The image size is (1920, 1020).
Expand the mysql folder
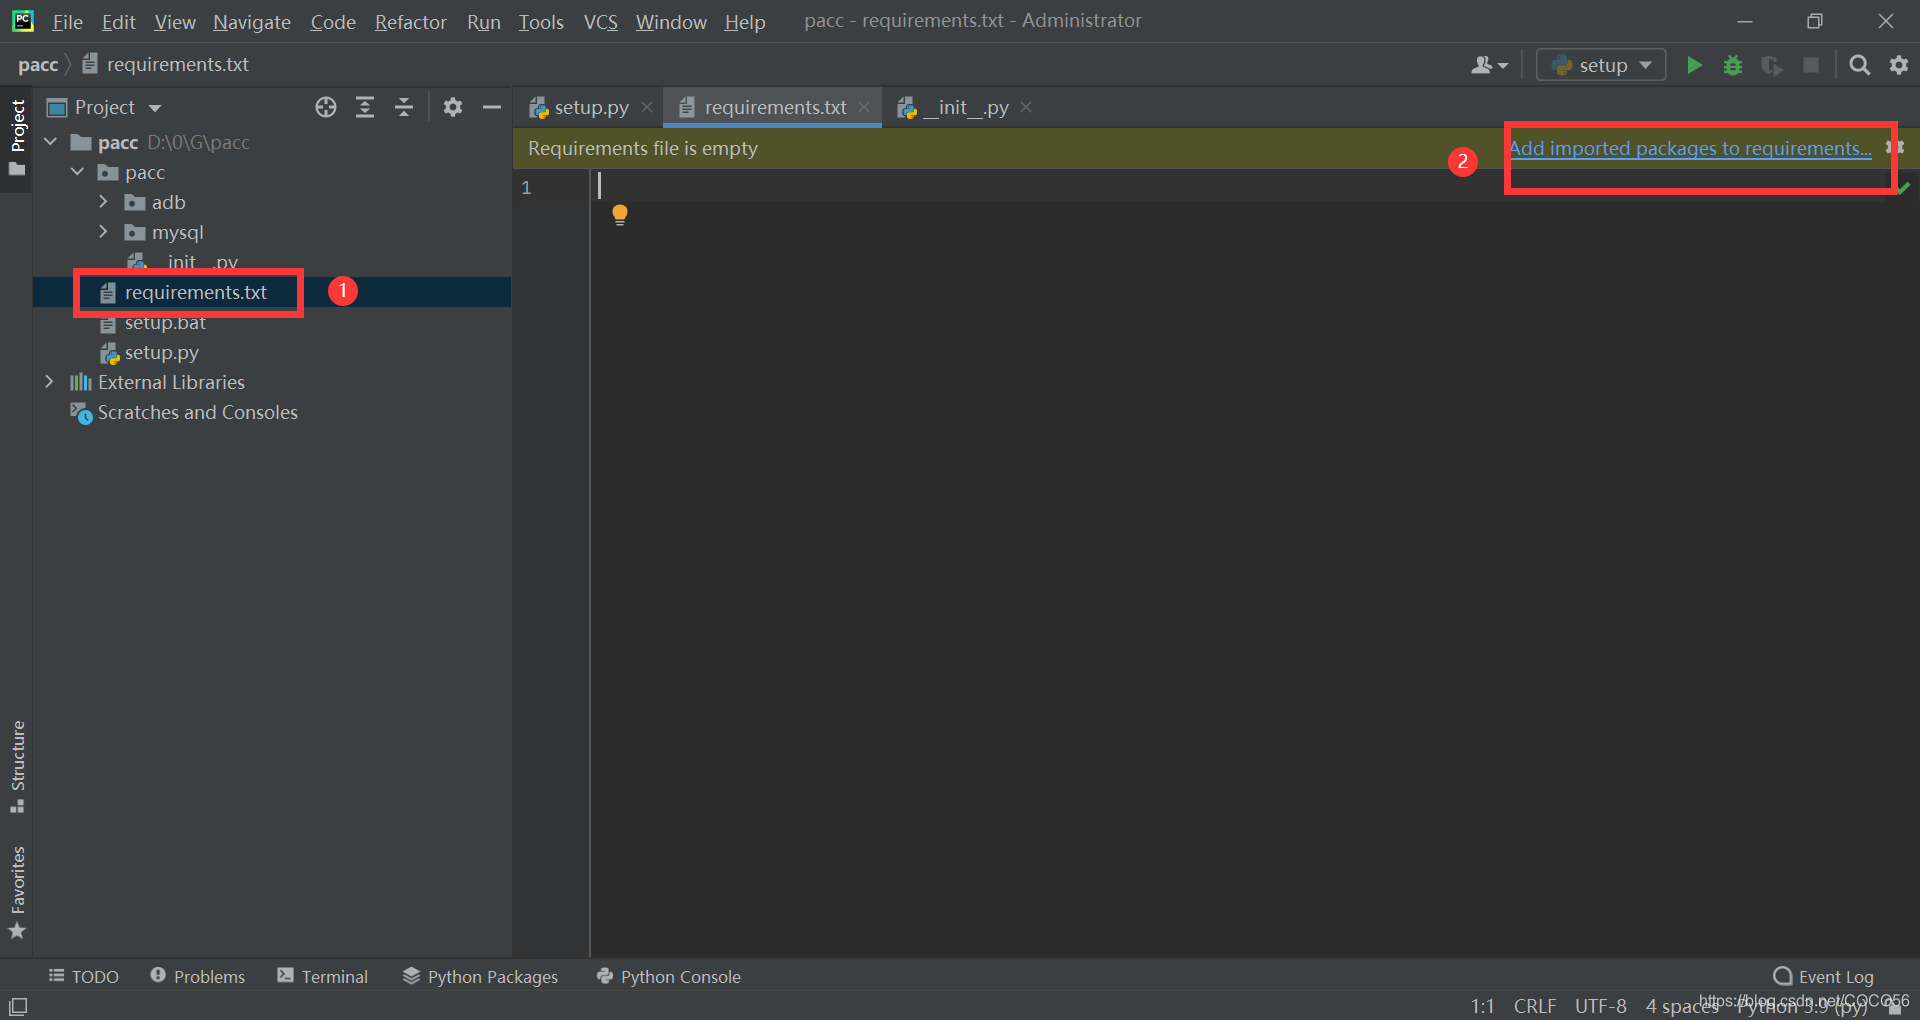click(x=103, y=232)
